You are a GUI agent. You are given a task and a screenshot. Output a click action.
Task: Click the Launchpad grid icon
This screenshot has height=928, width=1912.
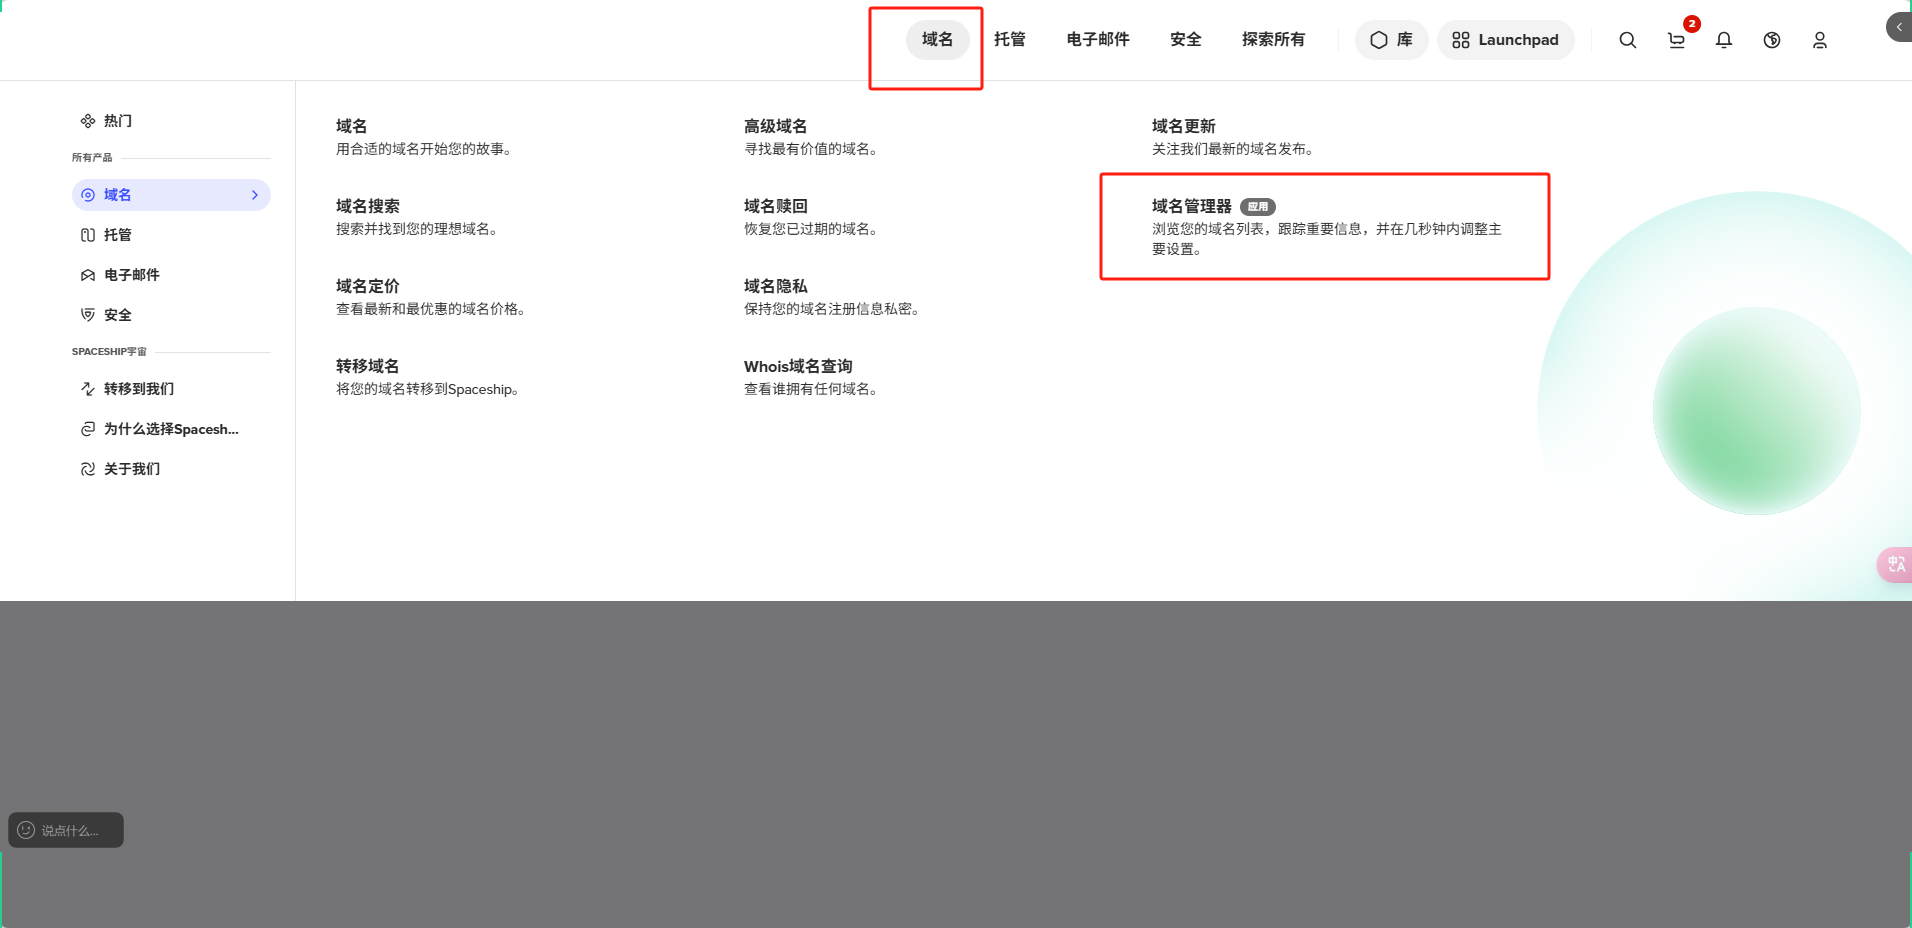pyautogui.click(x=1461, y=40)
